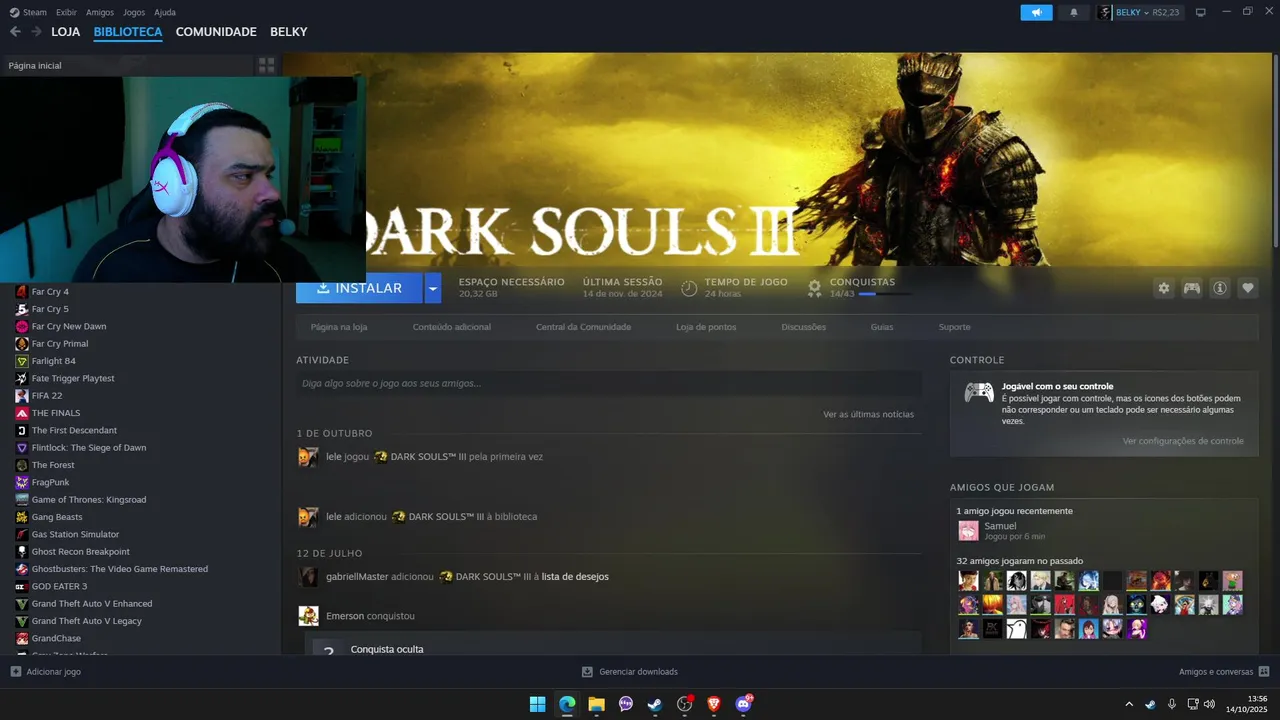Open the COMUNIDADE tab
This screenshot has width=1280, height=720.
pos(216,32)
